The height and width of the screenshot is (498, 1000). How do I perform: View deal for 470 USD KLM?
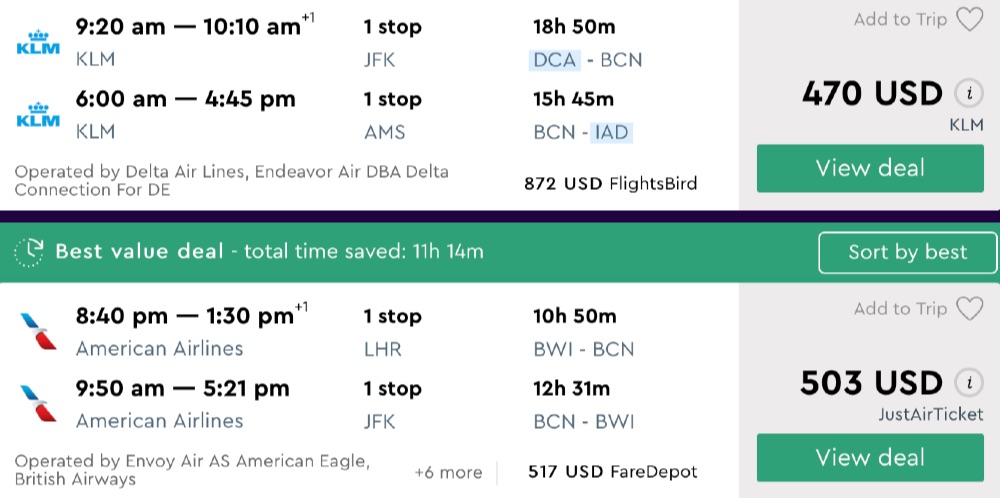(870, 168)
